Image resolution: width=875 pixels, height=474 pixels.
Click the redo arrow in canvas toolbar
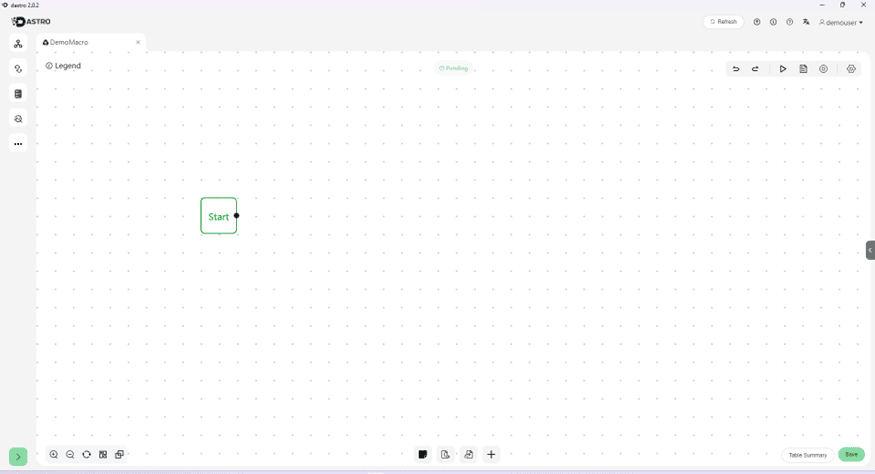click(x=755, y=69)
